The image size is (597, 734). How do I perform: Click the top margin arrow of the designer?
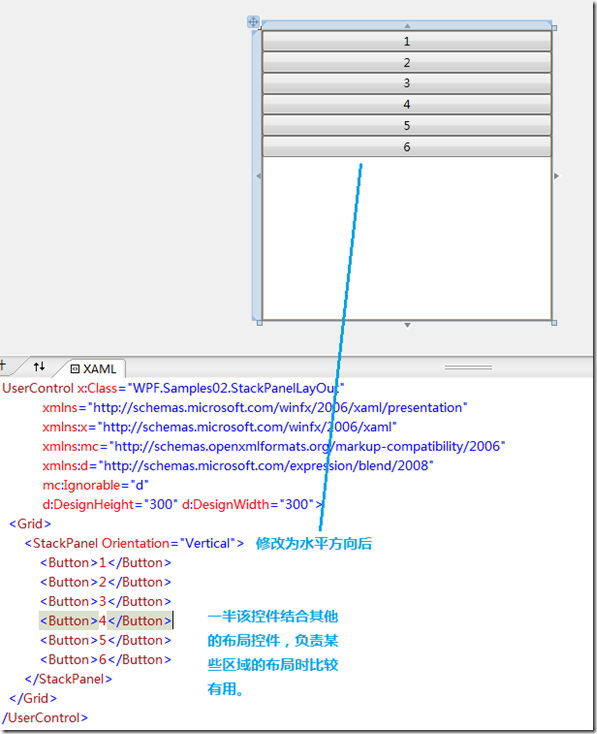[x=407, y=26]
